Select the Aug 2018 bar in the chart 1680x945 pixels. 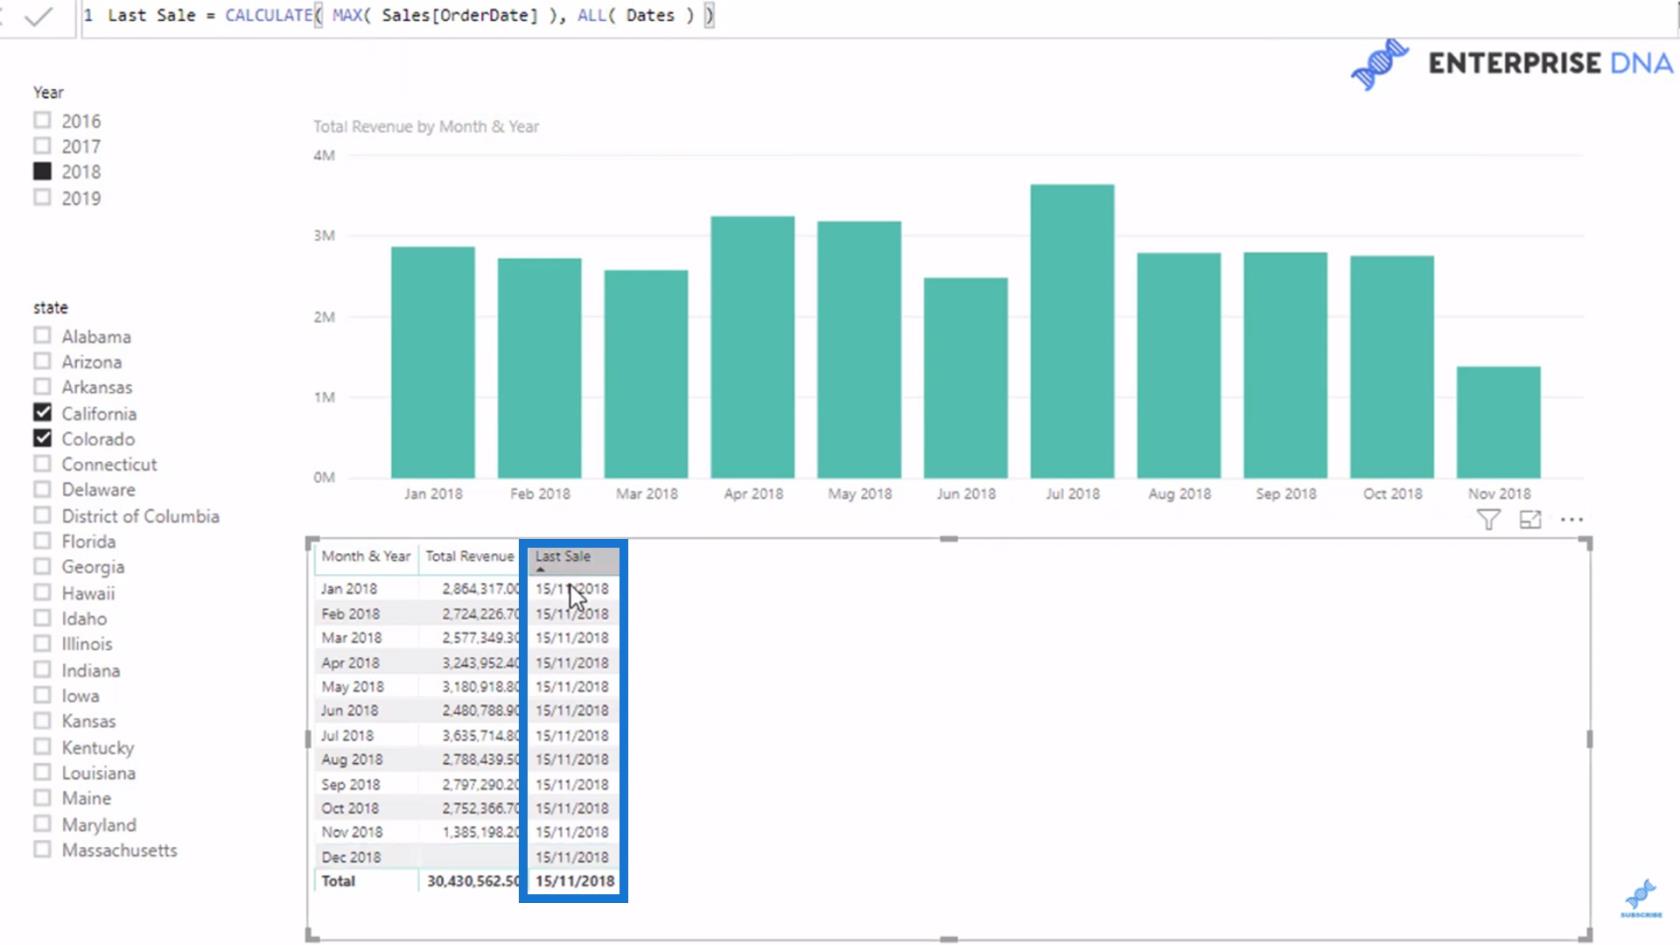[x=1179, y=365]
